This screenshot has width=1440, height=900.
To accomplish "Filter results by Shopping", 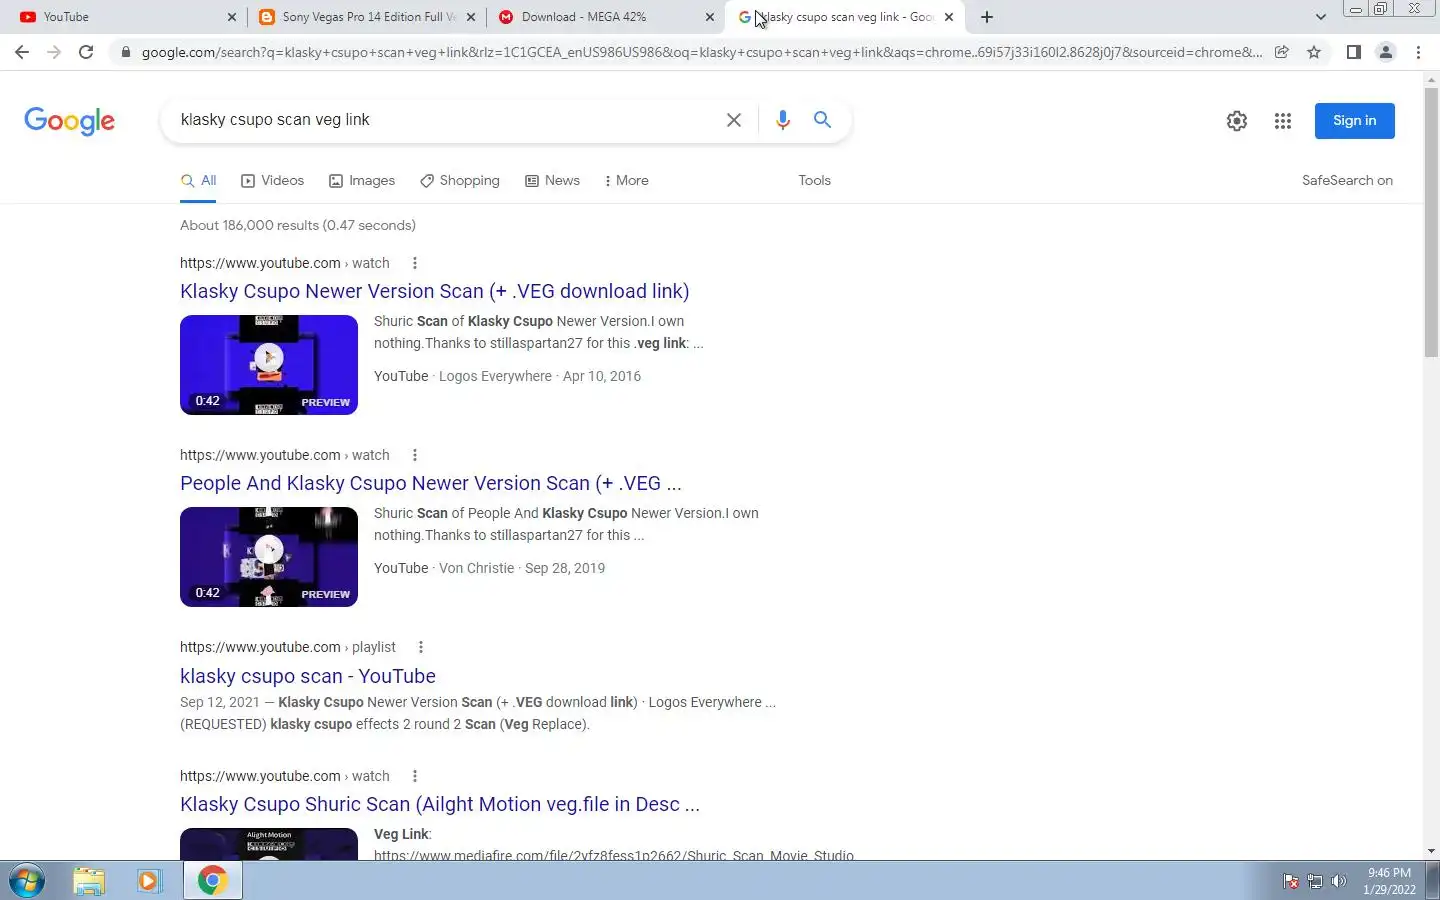I will 460,180.
